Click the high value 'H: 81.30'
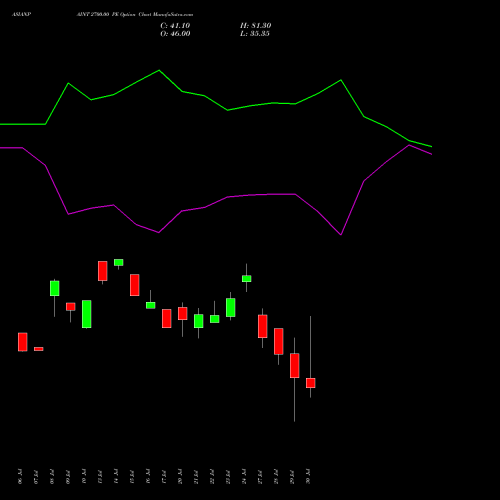 [x=256, y=26]
